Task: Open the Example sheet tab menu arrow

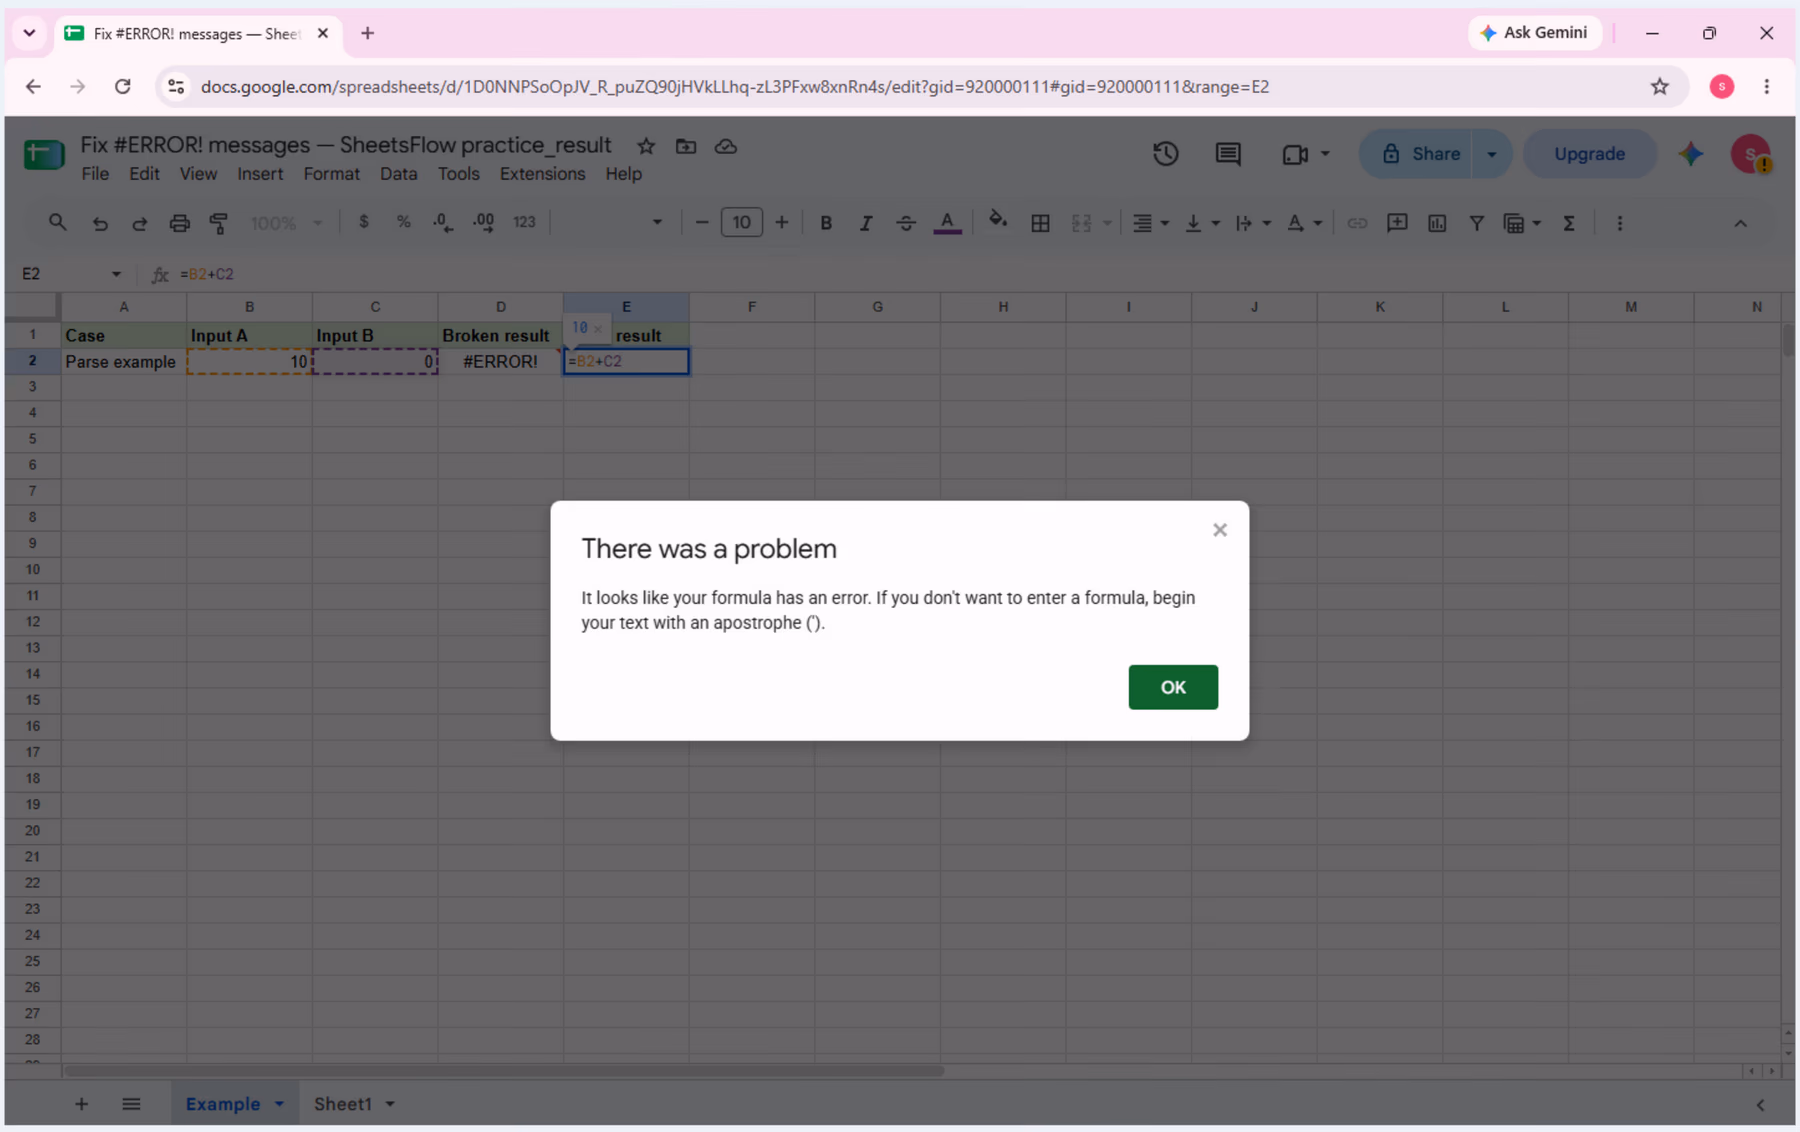Action: click(279, 1104)
